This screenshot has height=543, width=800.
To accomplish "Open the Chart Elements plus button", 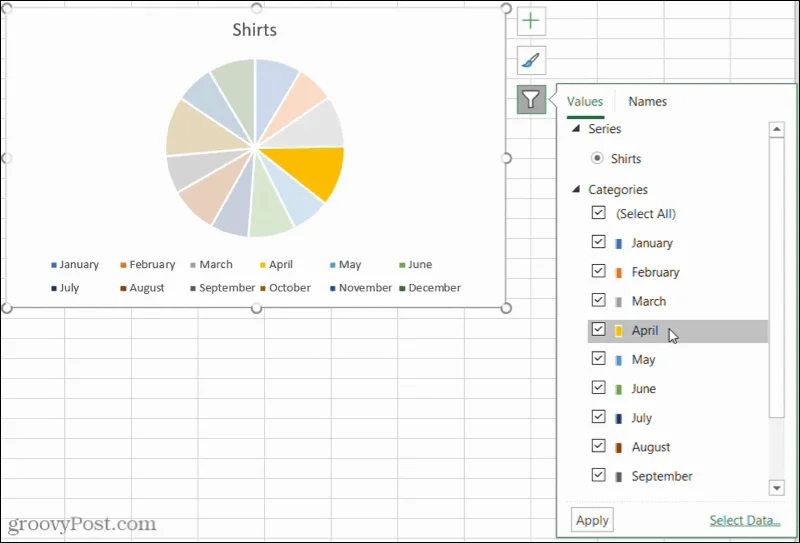I will [x=531, y=21].
